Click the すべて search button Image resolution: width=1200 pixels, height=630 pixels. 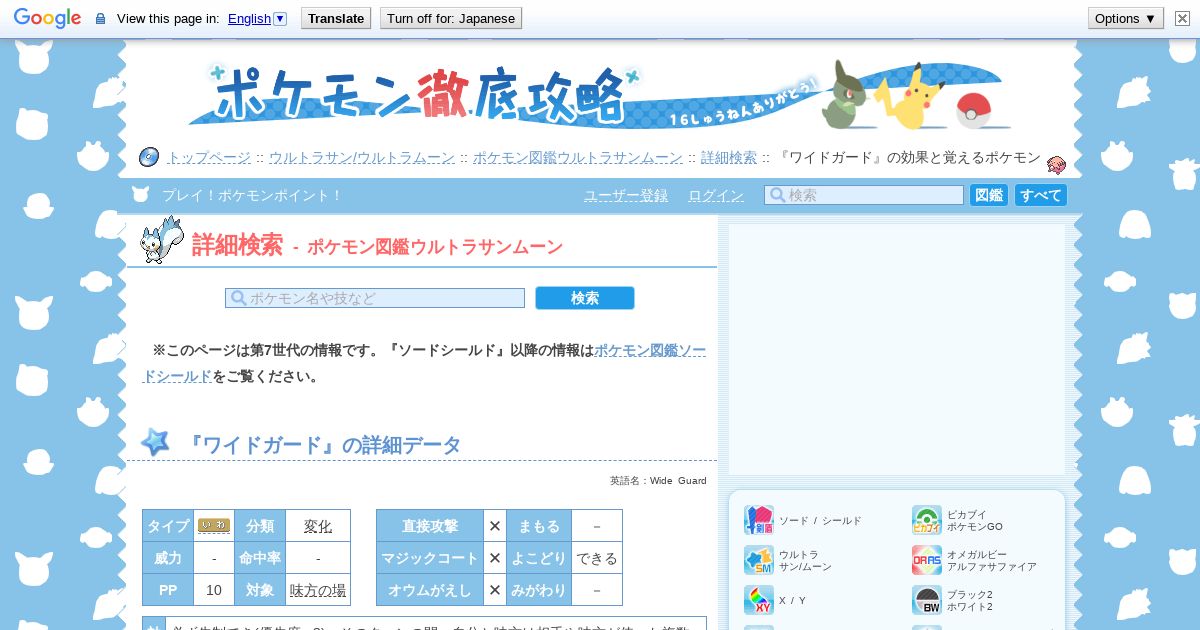point(1041,195)
